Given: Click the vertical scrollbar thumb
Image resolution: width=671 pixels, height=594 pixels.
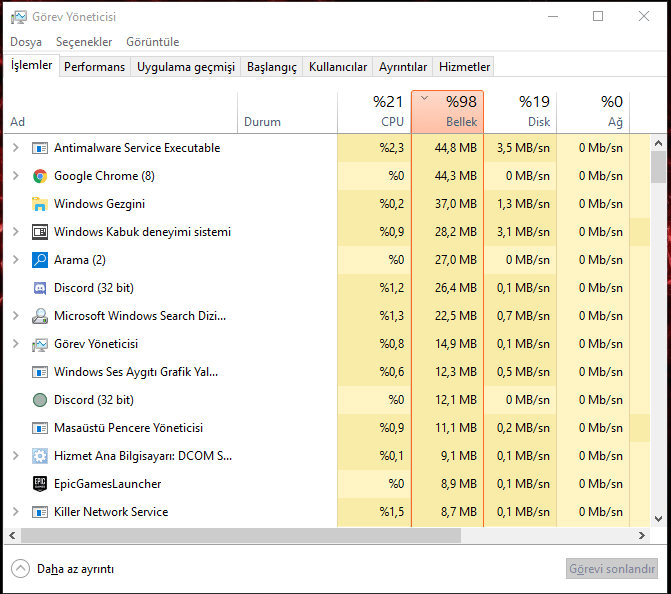Looking at the screenshot, I should tap(659, 167).
